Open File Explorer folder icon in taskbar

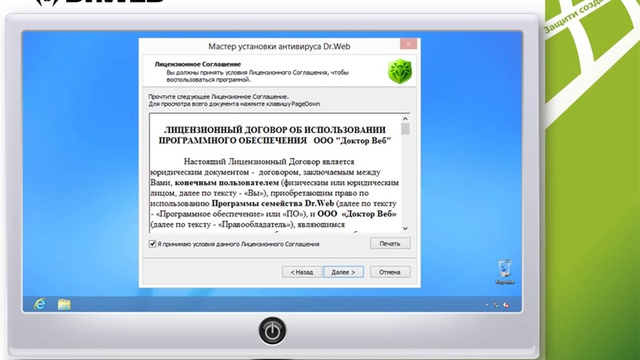64,304
